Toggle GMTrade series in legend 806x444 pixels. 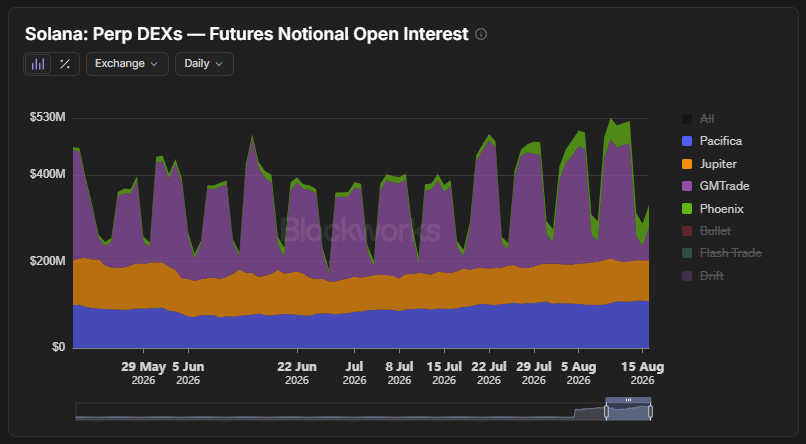click(716, 186)
